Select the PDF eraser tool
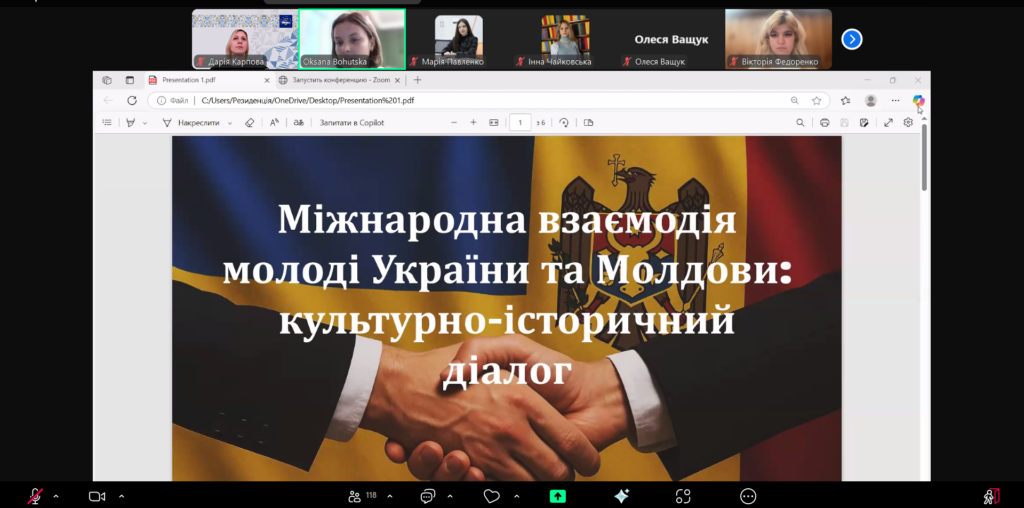 tap(249, 122)
